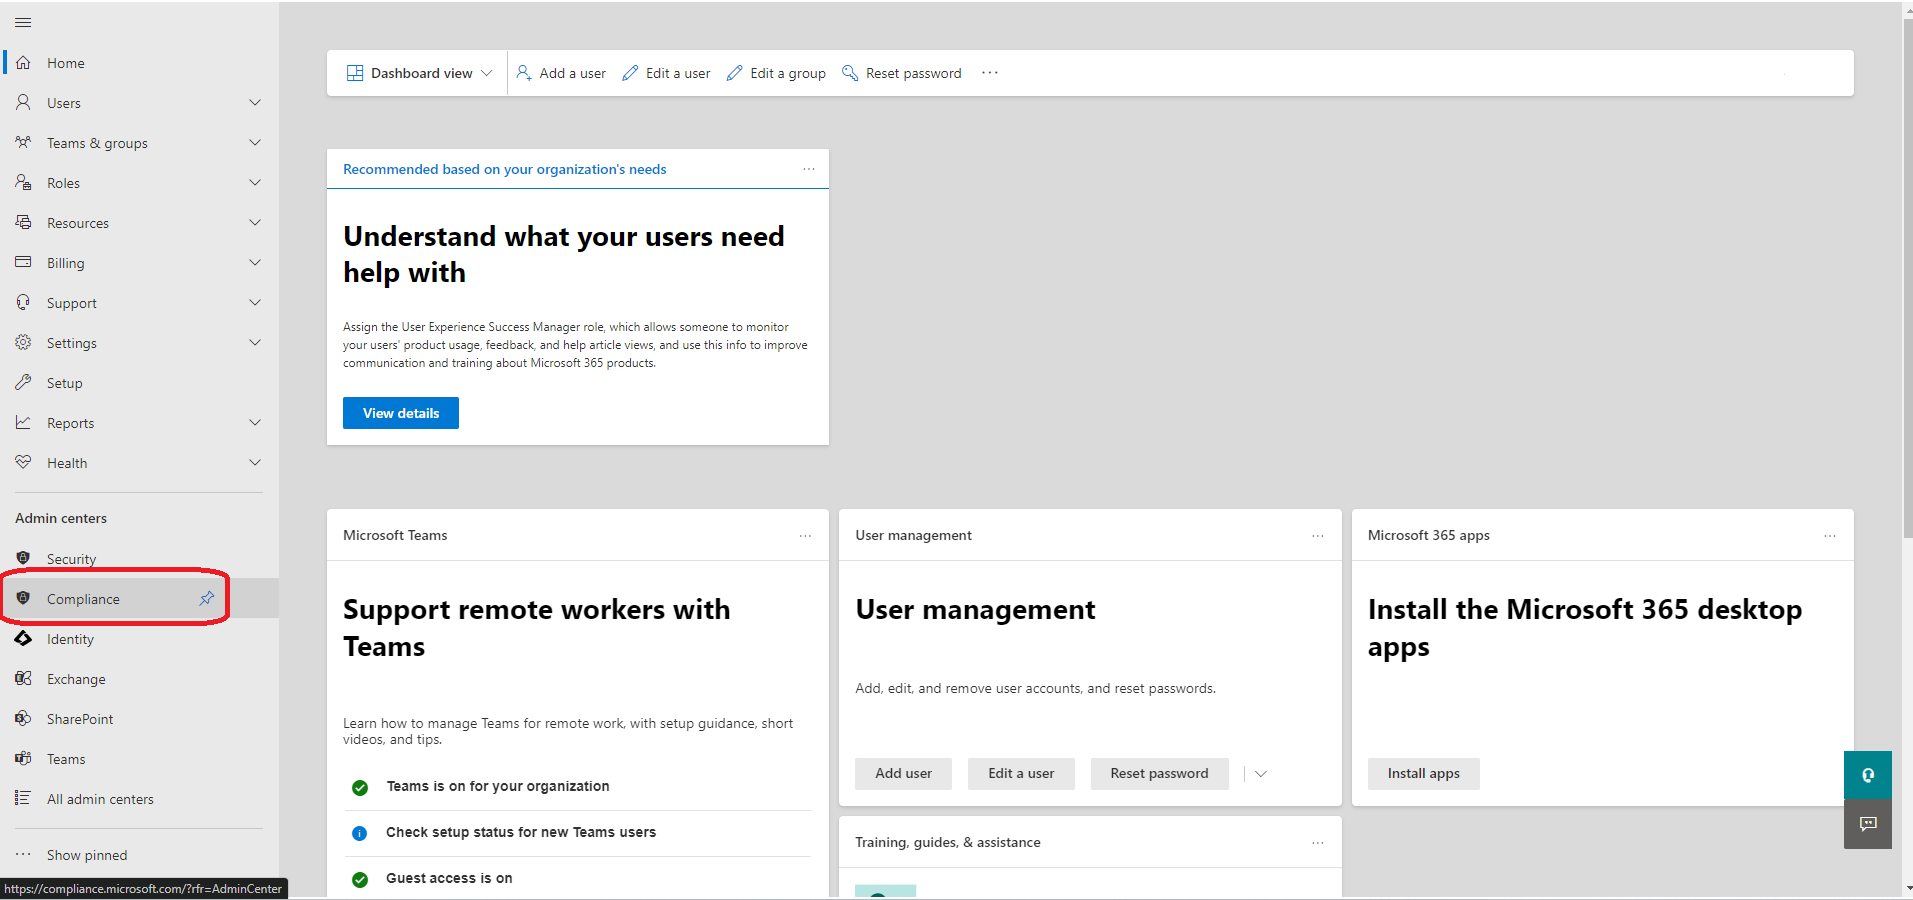Viewport: 1913px width, 900px height.
Task: Click the Support headset icon
Action: click(x=23, y=302)
